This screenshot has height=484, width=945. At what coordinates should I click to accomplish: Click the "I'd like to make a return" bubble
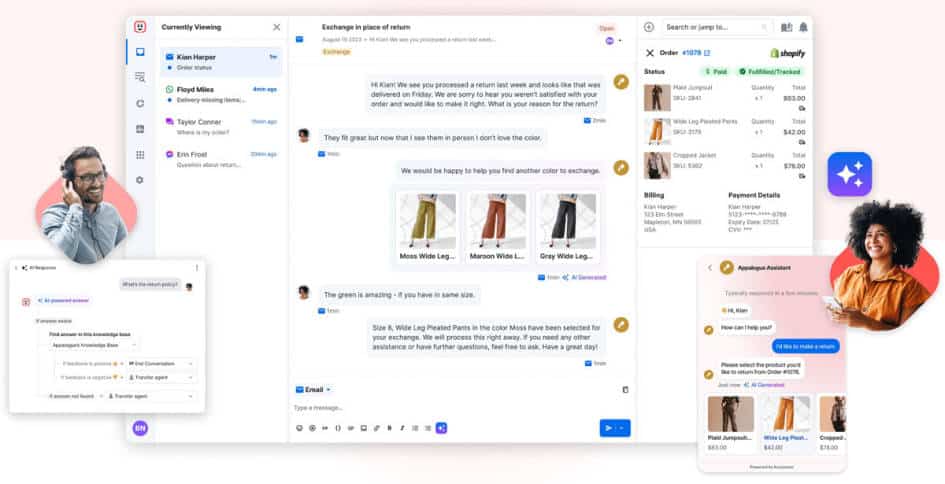(806, 347)
